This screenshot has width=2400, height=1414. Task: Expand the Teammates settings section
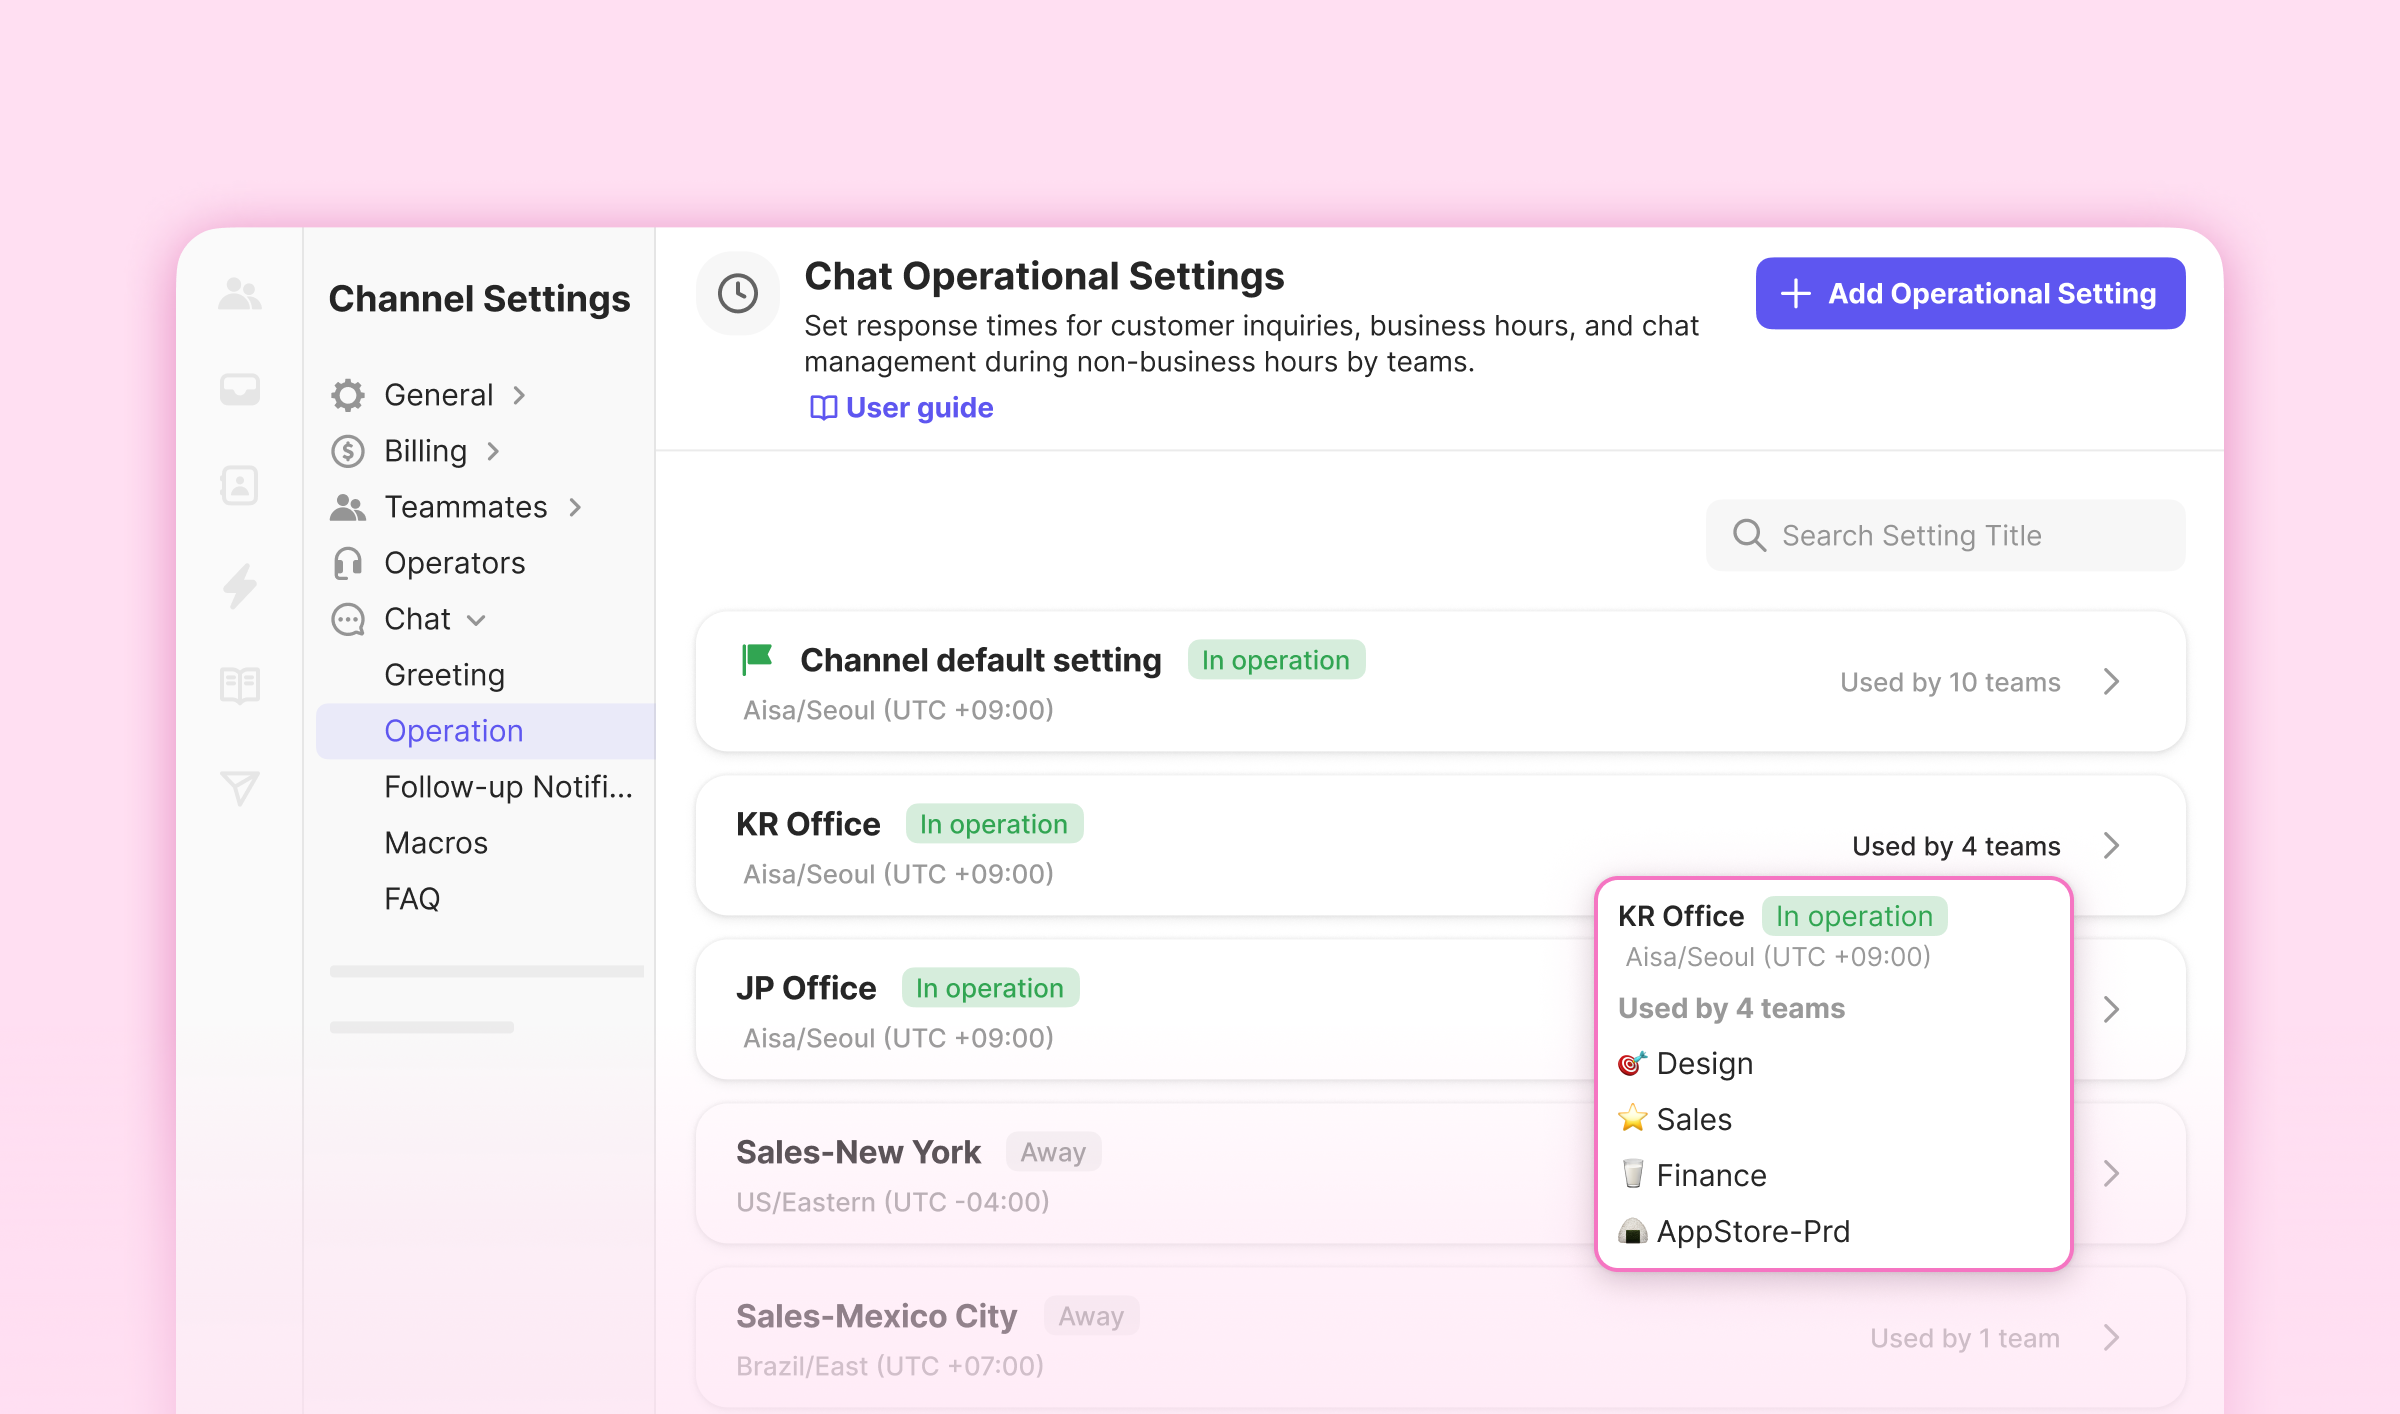(467, 507)
